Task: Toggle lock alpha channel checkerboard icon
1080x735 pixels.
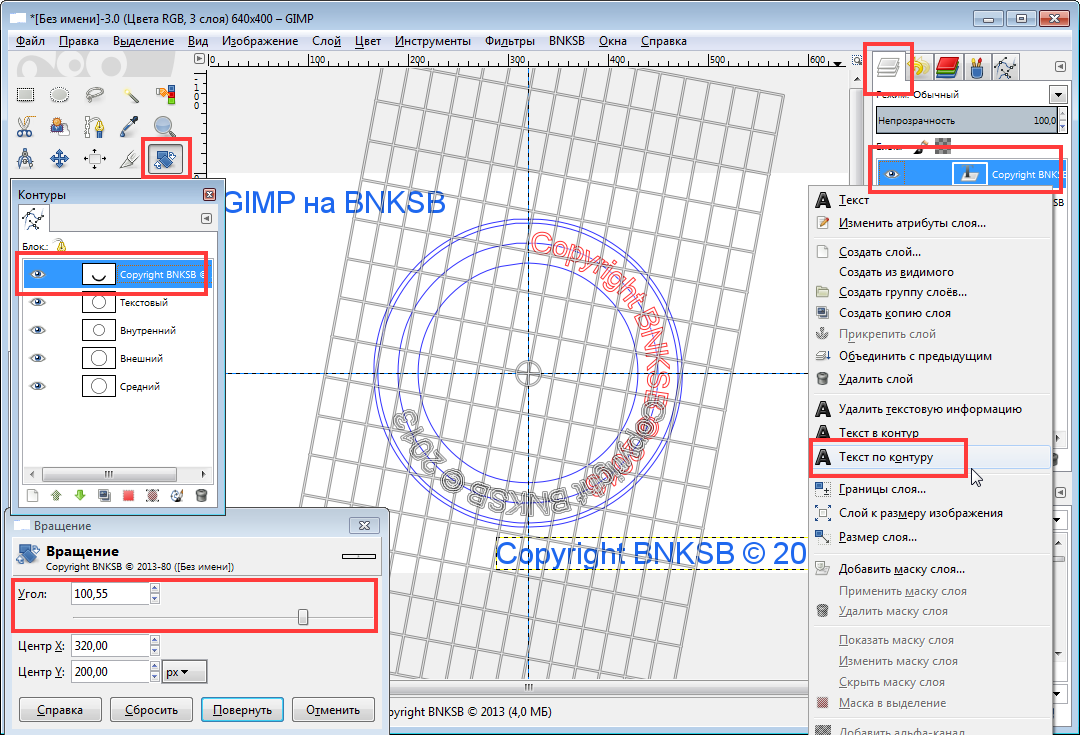Action: (943, 146)
